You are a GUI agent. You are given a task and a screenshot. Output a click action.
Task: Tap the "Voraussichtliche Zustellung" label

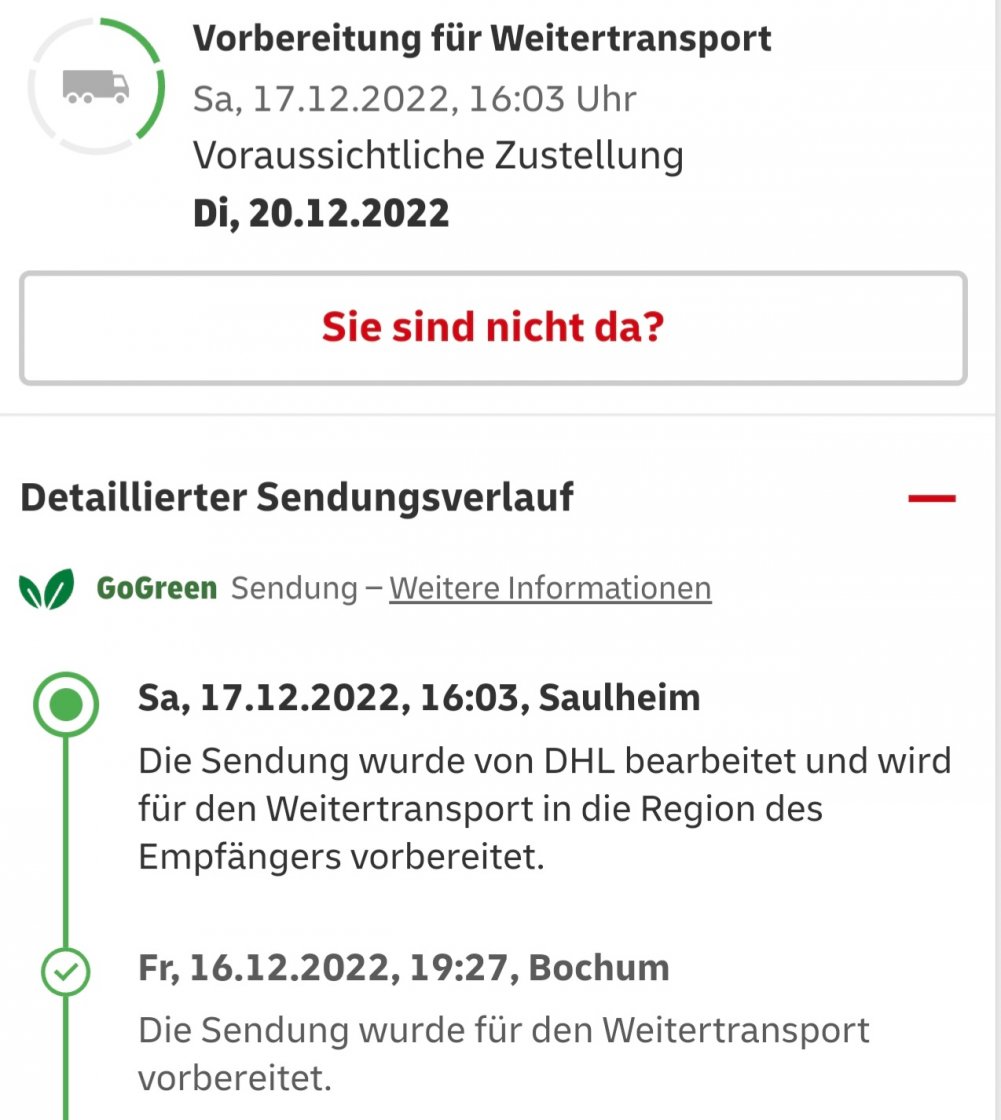(438, 156)
